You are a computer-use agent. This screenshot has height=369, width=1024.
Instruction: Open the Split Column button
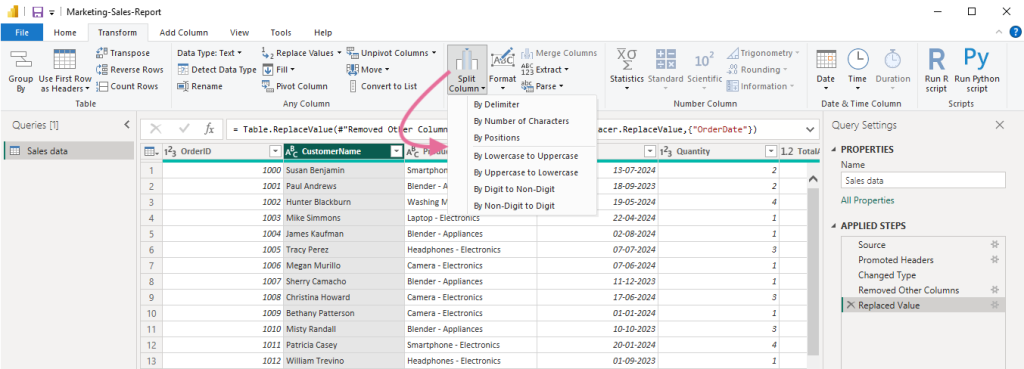(x=467, y=71)
